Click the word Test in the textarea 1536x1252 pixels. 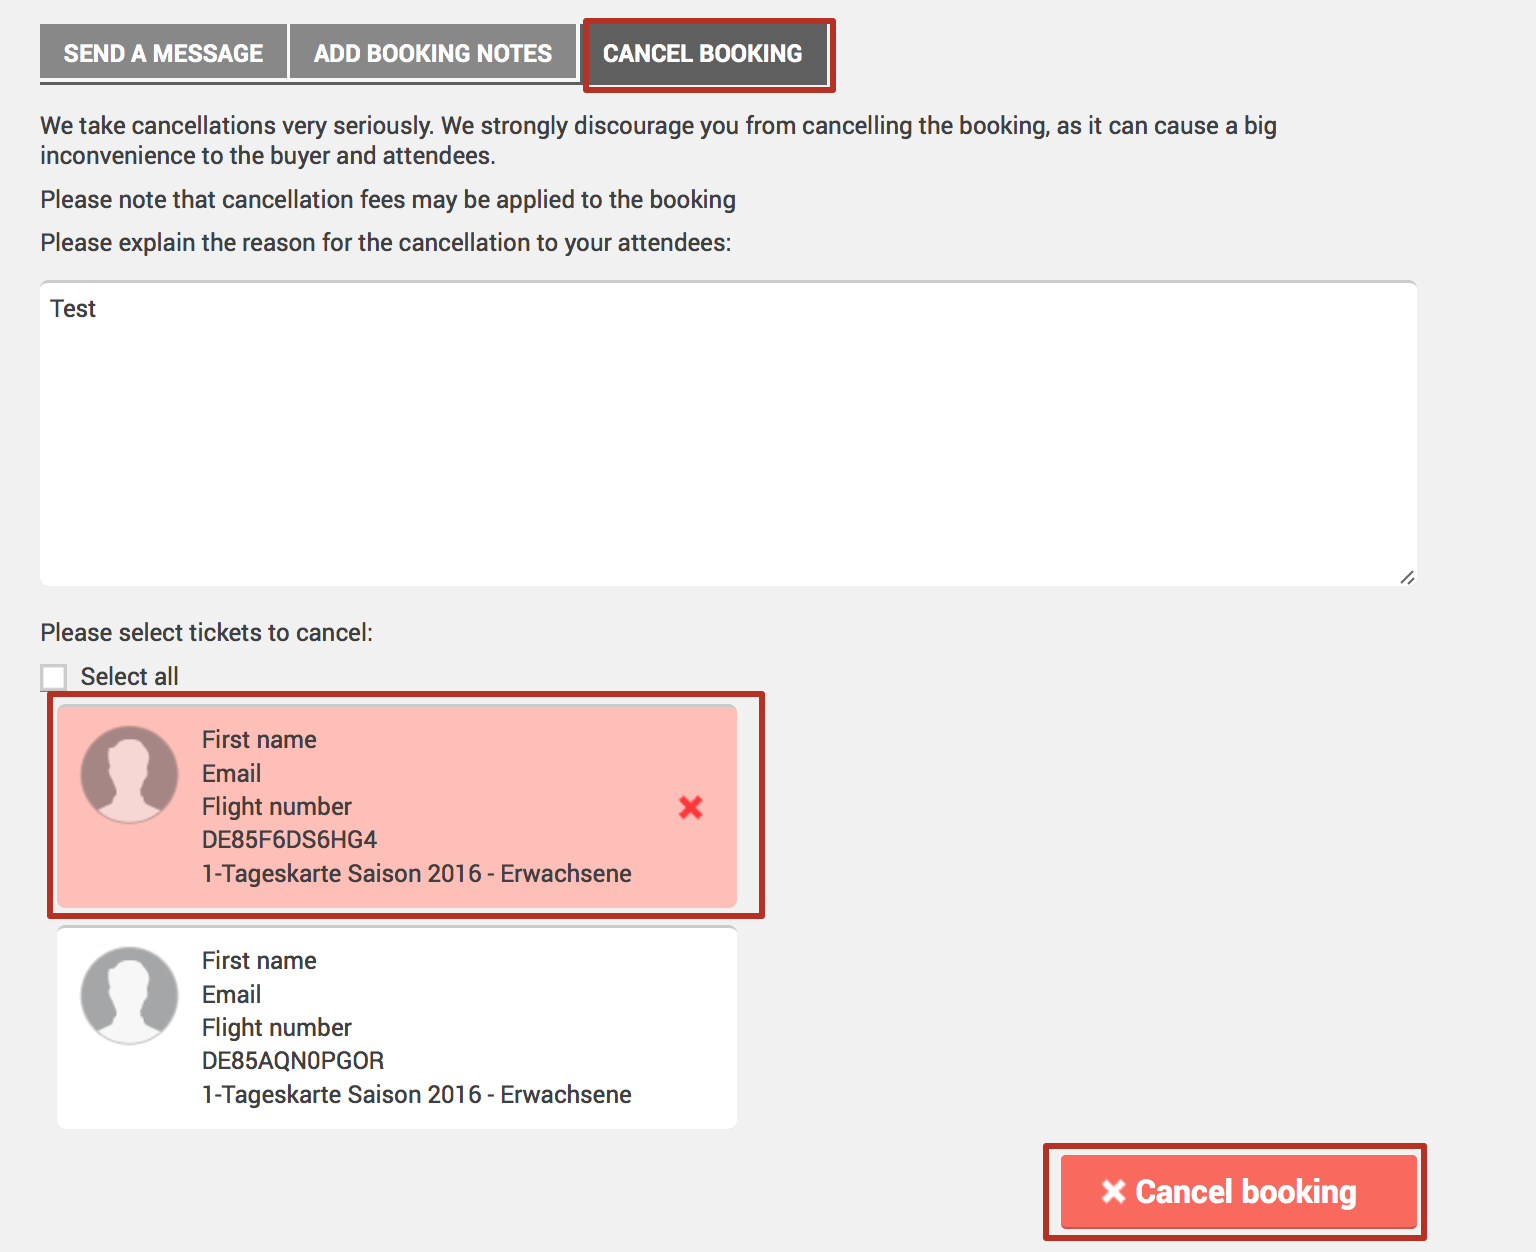pos(73,309)
